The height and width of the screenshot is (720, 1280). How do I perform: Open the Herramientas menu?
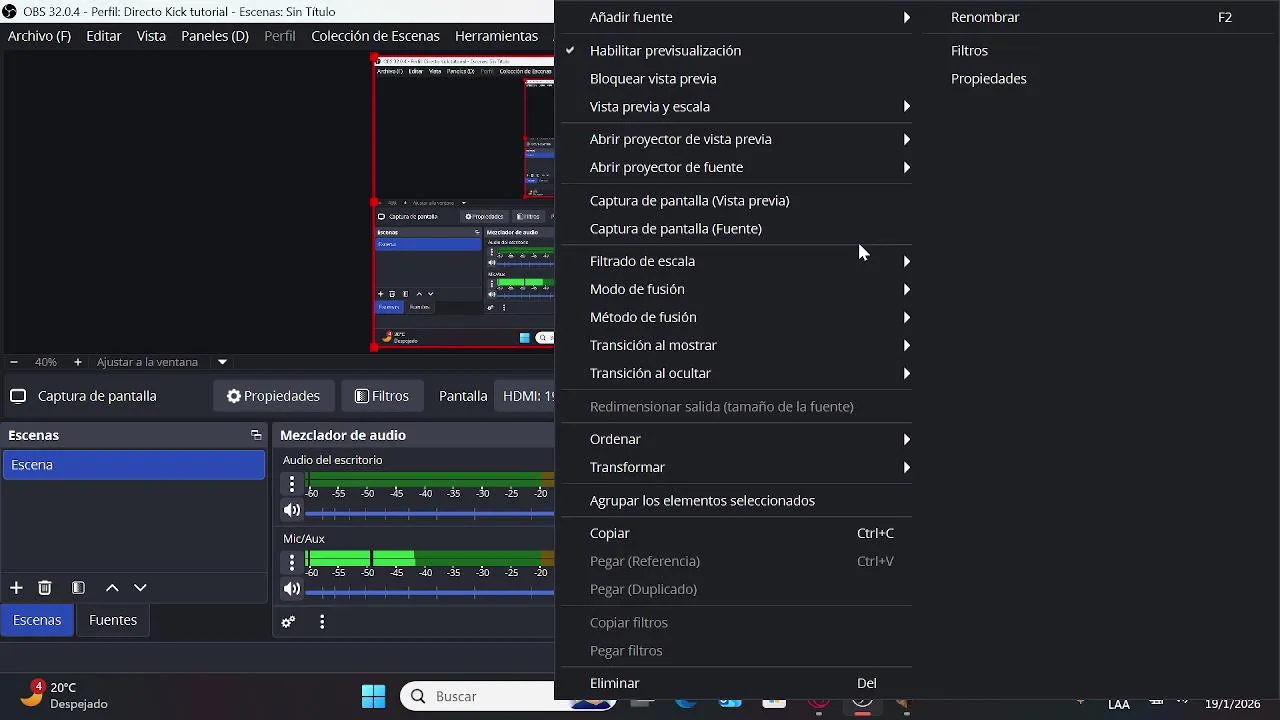pyautogui.click(x=497, y=36)
